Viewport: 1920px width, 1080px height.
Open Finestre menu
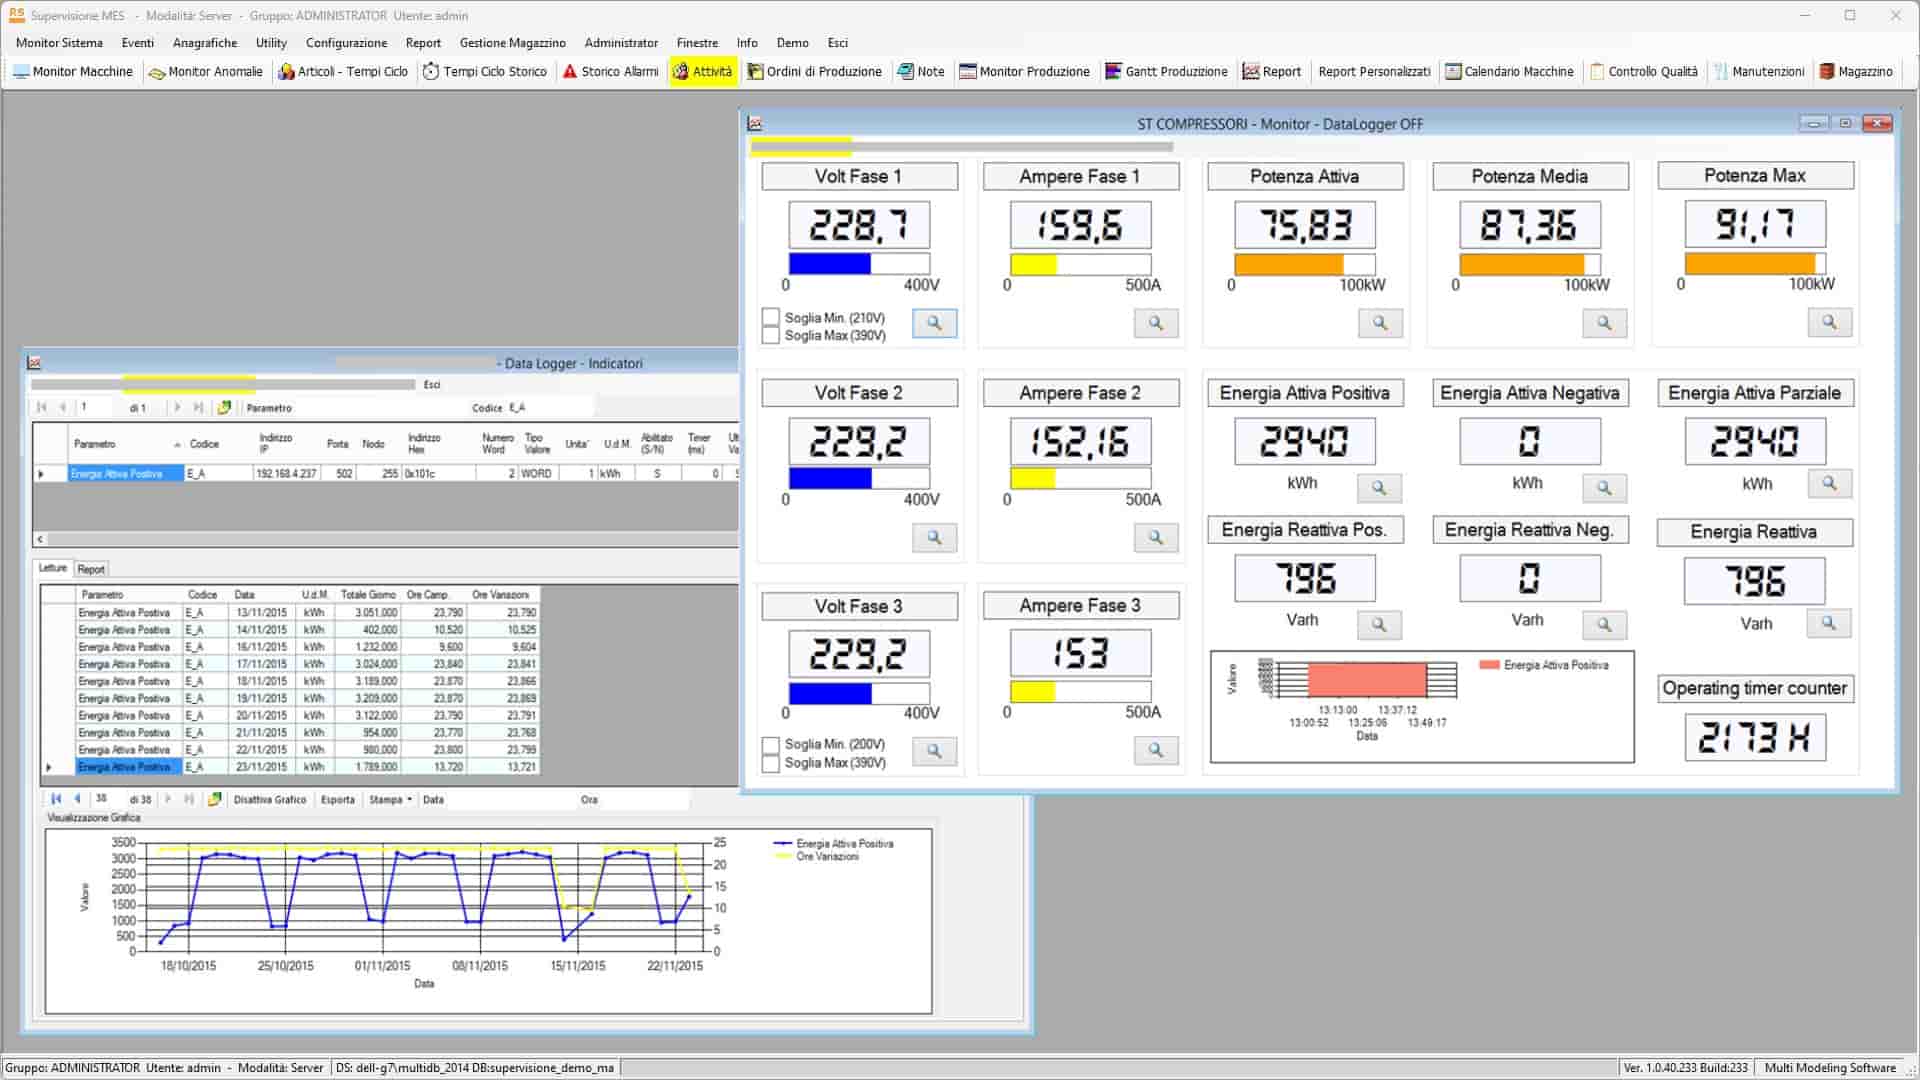697,43
